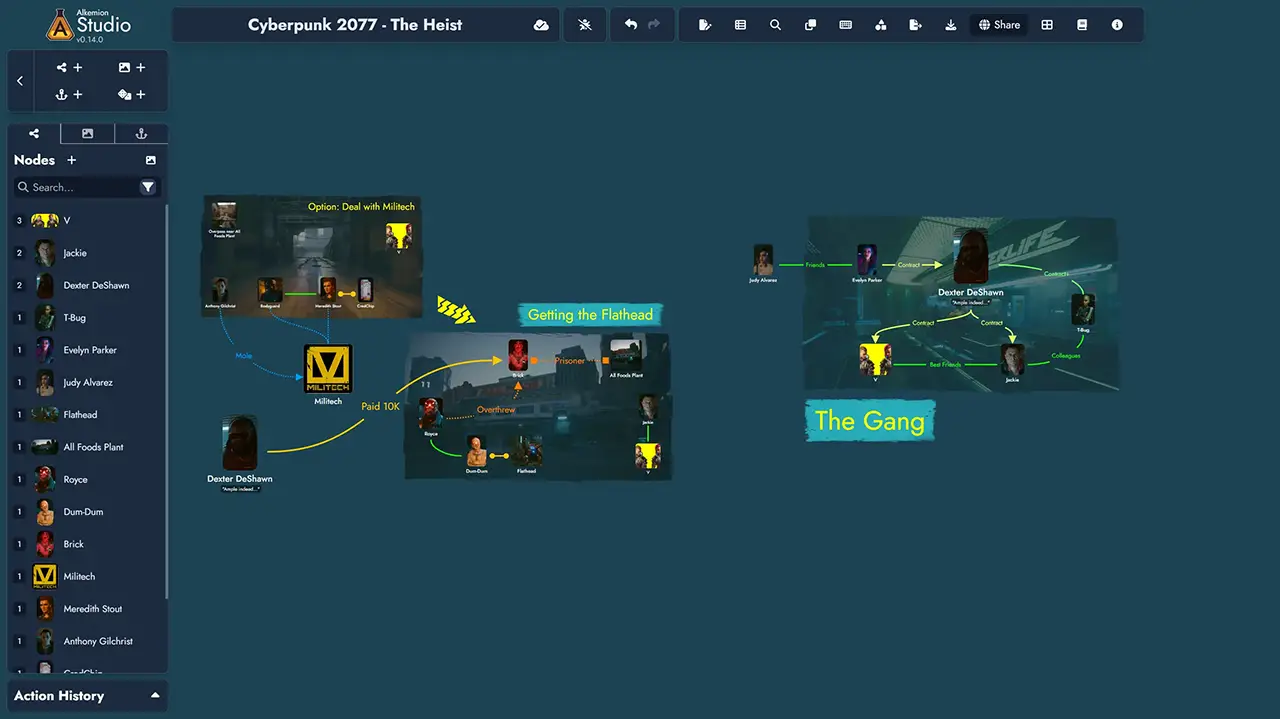Click the shapes icon in the toolbar
1280x719 pixels.
tap(880, 25)
